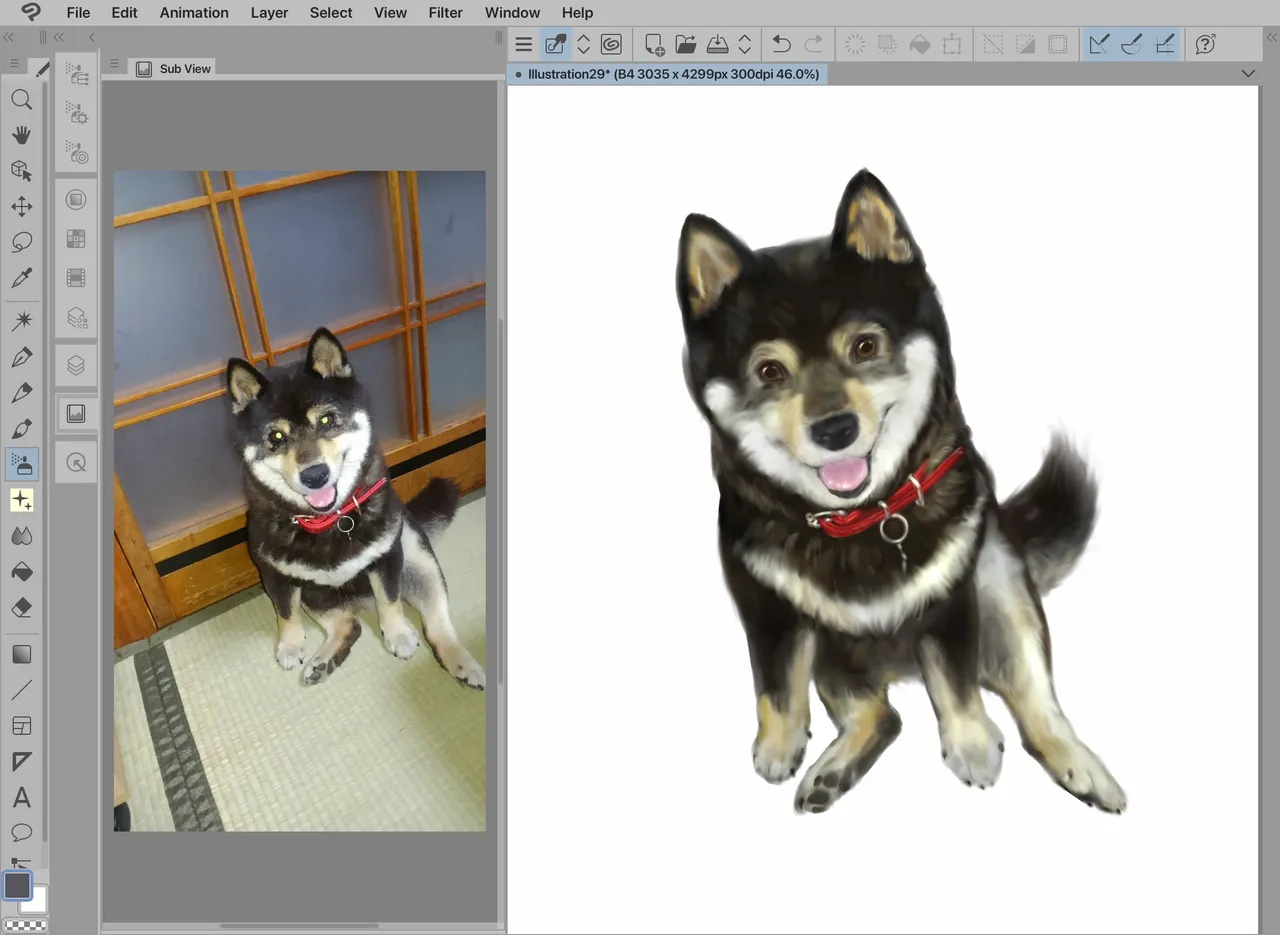Collapse the tool palette double-arrow
The image size is (1280, 935).
pos(8,37)
